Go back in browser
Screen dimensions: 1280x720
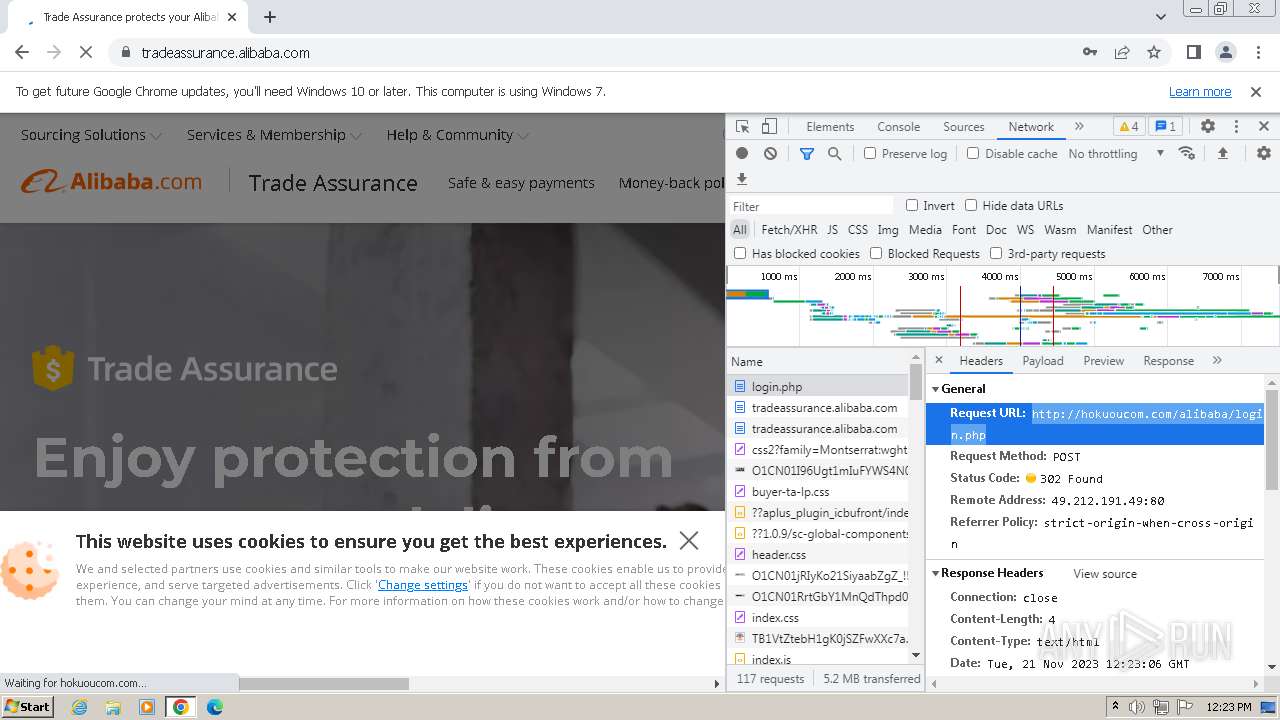22,52
